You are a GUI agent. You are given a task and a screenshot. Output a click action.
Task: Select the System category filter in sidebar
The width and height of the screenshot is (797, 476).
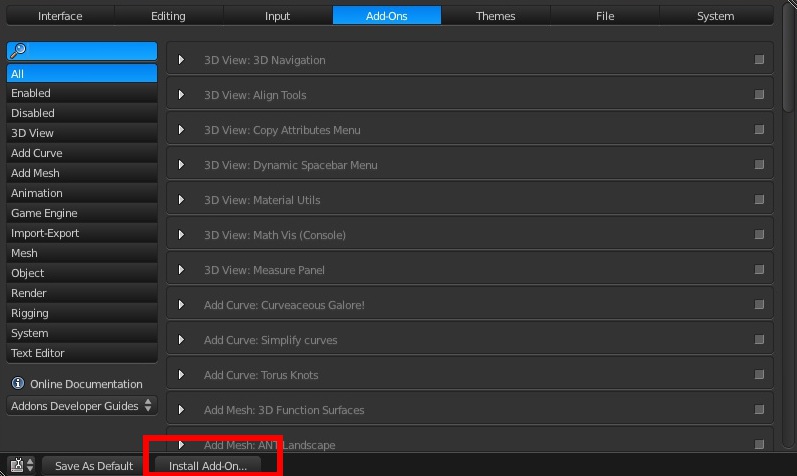pyautogui.click(x=82, y=333)
